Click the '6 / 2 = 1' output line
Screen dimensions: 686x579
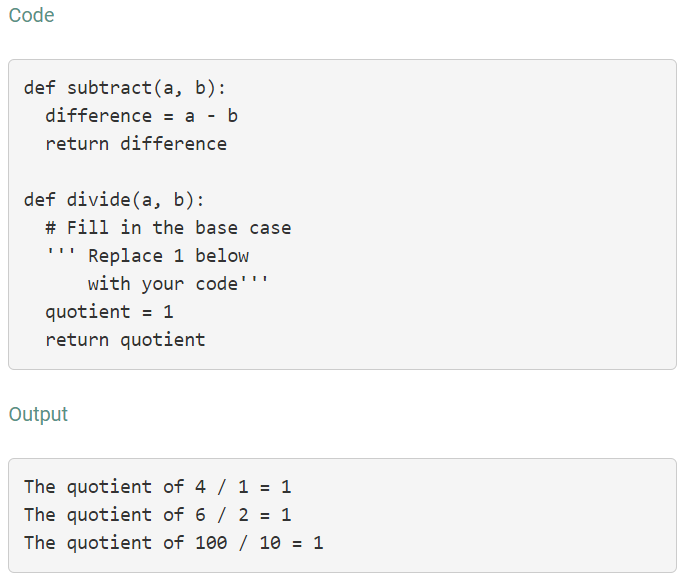[157, 515]
